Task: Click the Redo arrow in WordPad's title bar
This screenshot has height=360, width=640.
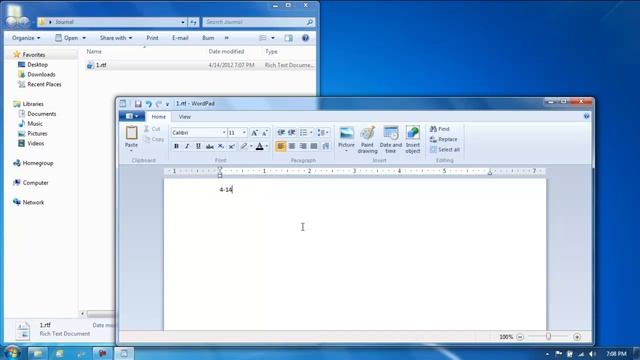Action: (158, 104)
